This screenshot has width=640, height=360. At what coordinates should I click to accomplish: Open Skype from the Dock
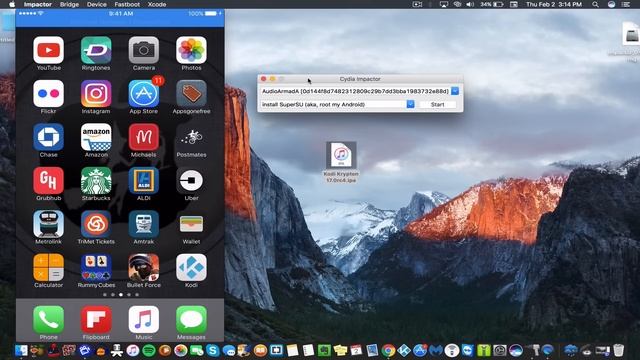click(213, 350)
